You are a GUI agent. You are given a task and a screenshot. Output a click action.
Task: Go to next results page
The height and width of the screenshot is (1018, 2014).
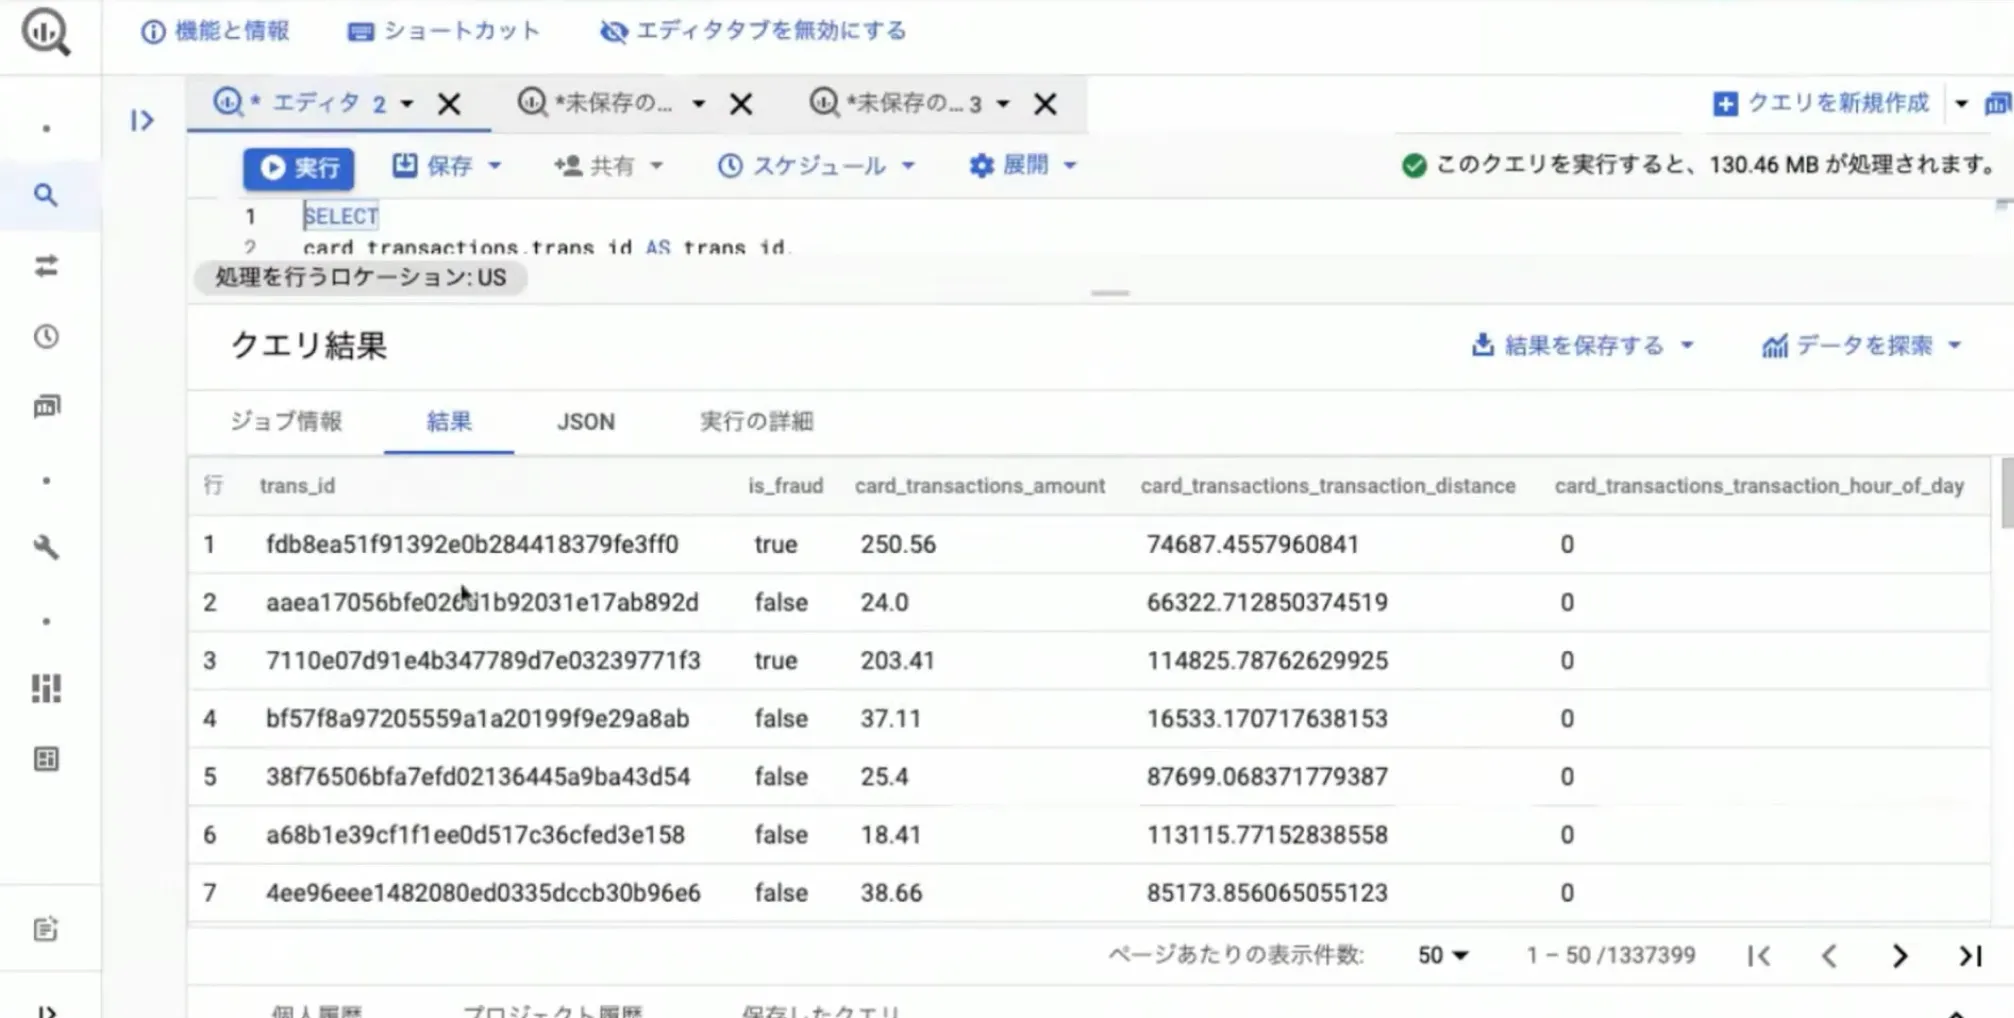(x=1899, y=956)
